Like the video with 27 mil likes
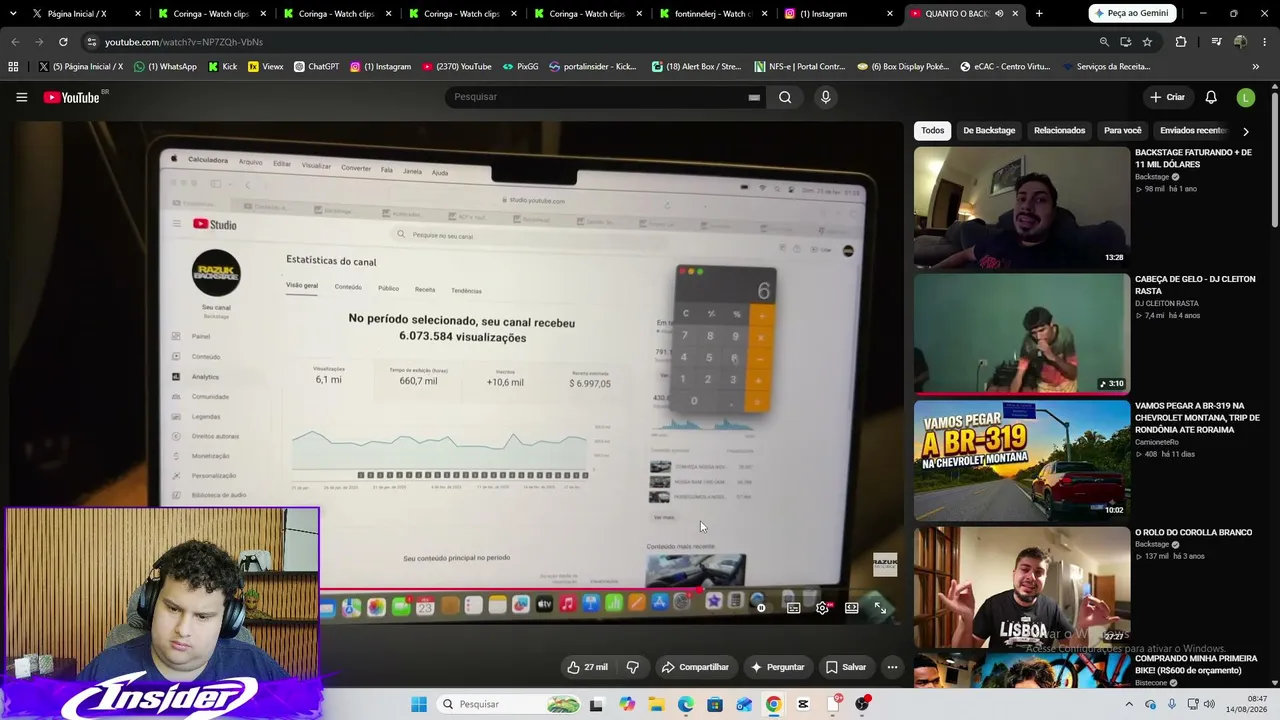This screenshot has width=1280, height=720. tap(587, 667)
